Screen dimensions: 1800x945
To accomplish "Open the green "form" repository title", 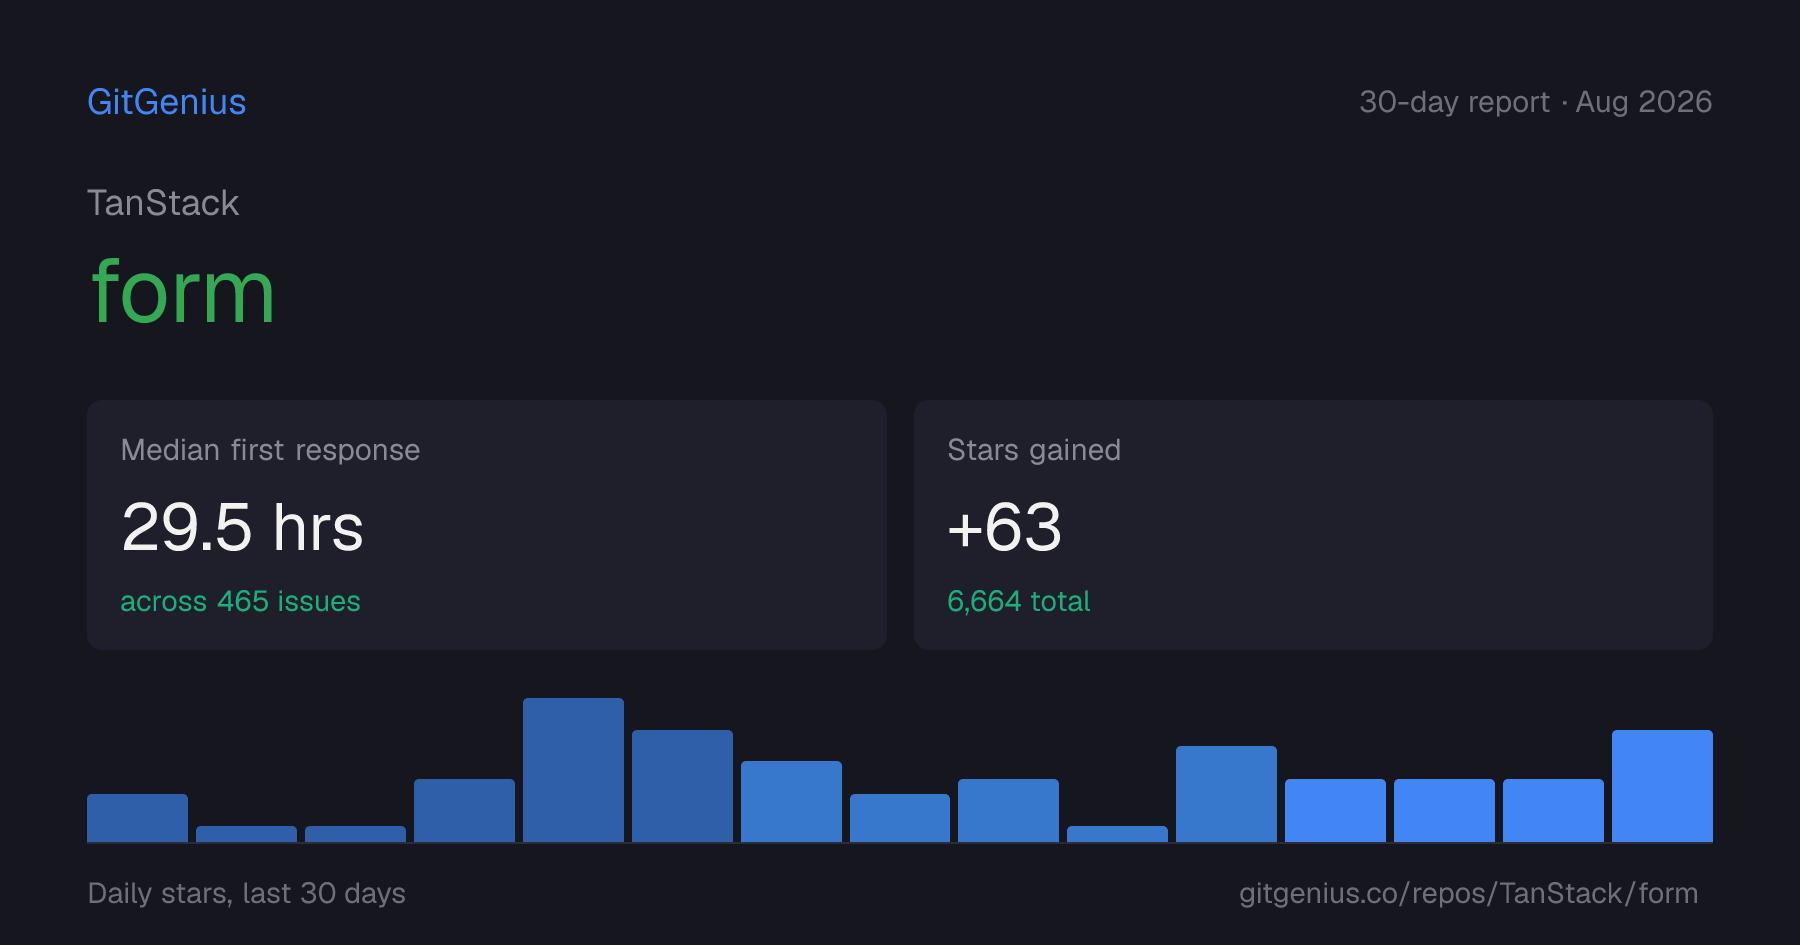I will [x=183, y=292].
